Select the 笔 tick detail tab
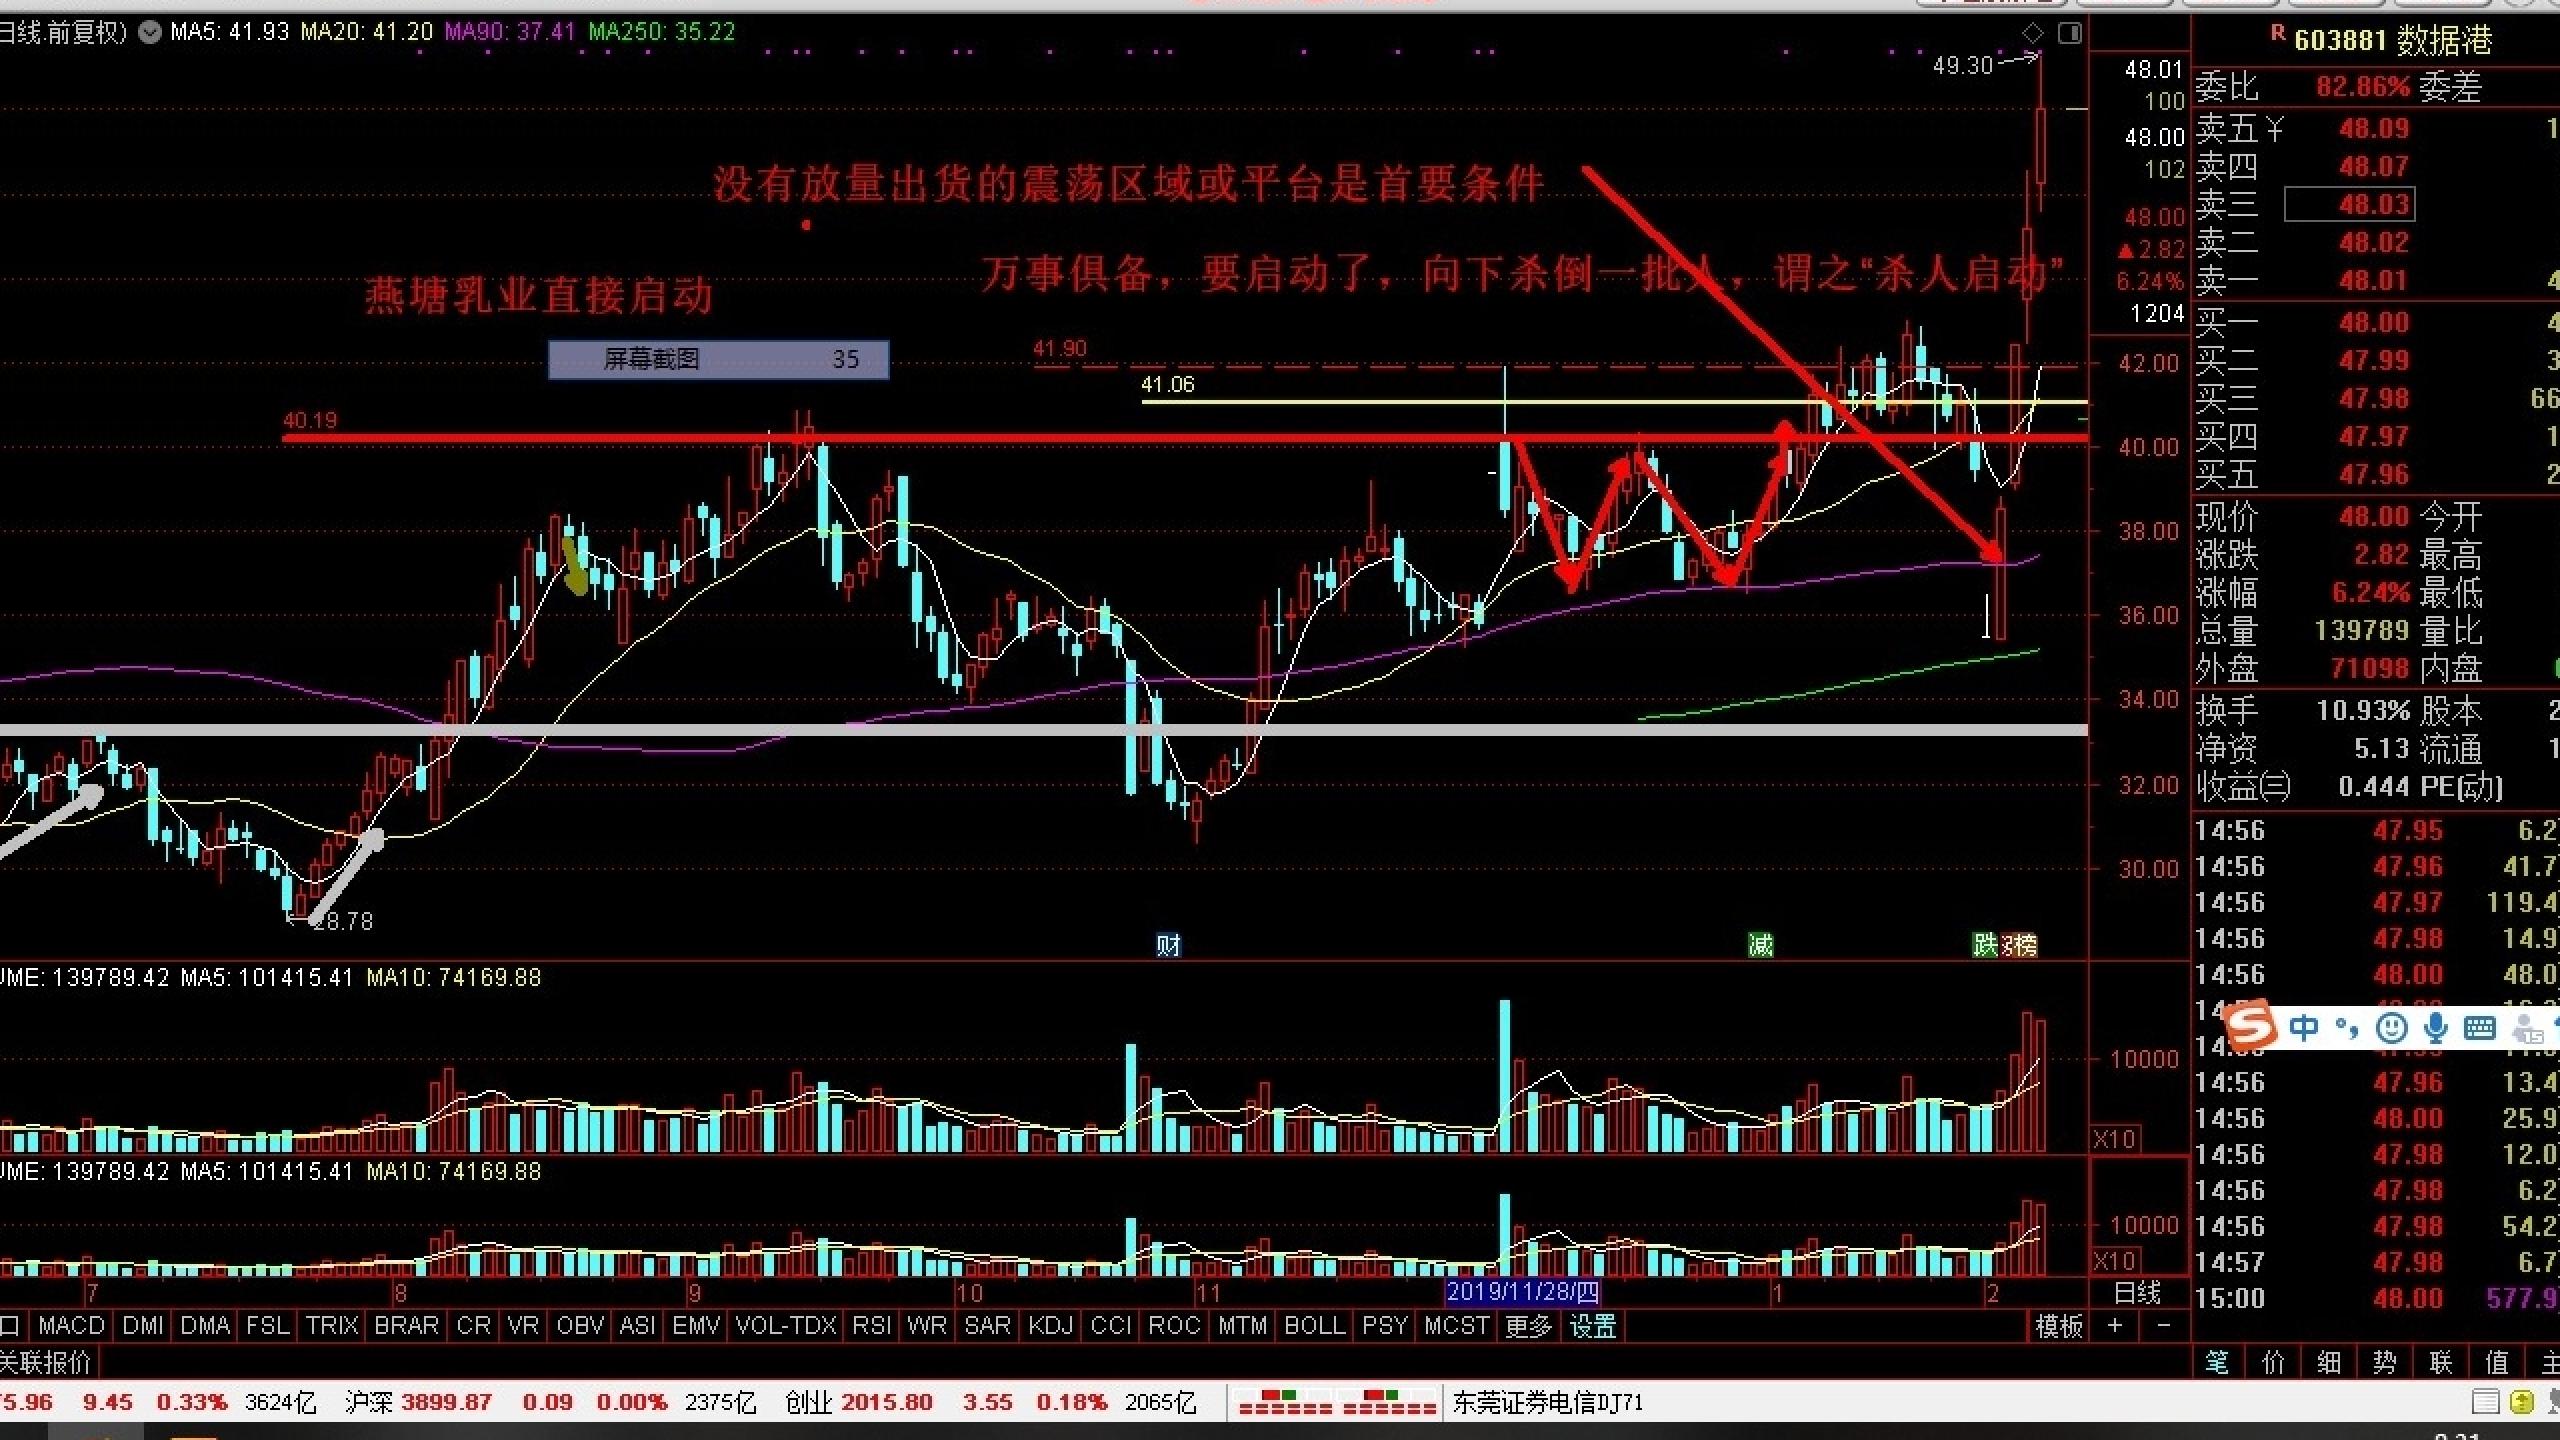2560x1440 pixels. coord(2217,1362)
